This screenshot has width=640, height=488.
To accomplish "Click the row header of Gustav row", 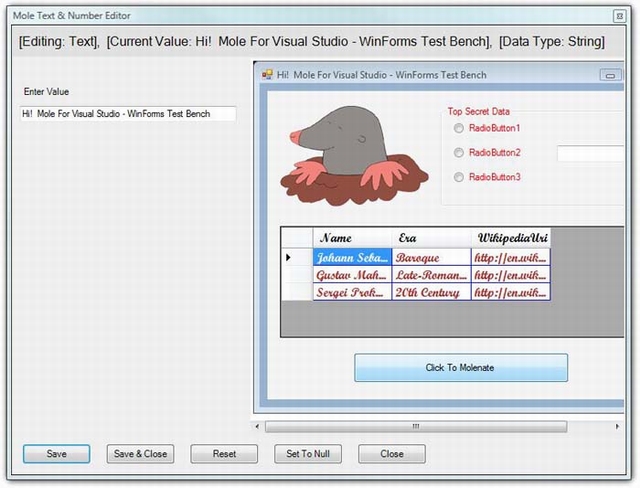I will (x=297, y=275).
